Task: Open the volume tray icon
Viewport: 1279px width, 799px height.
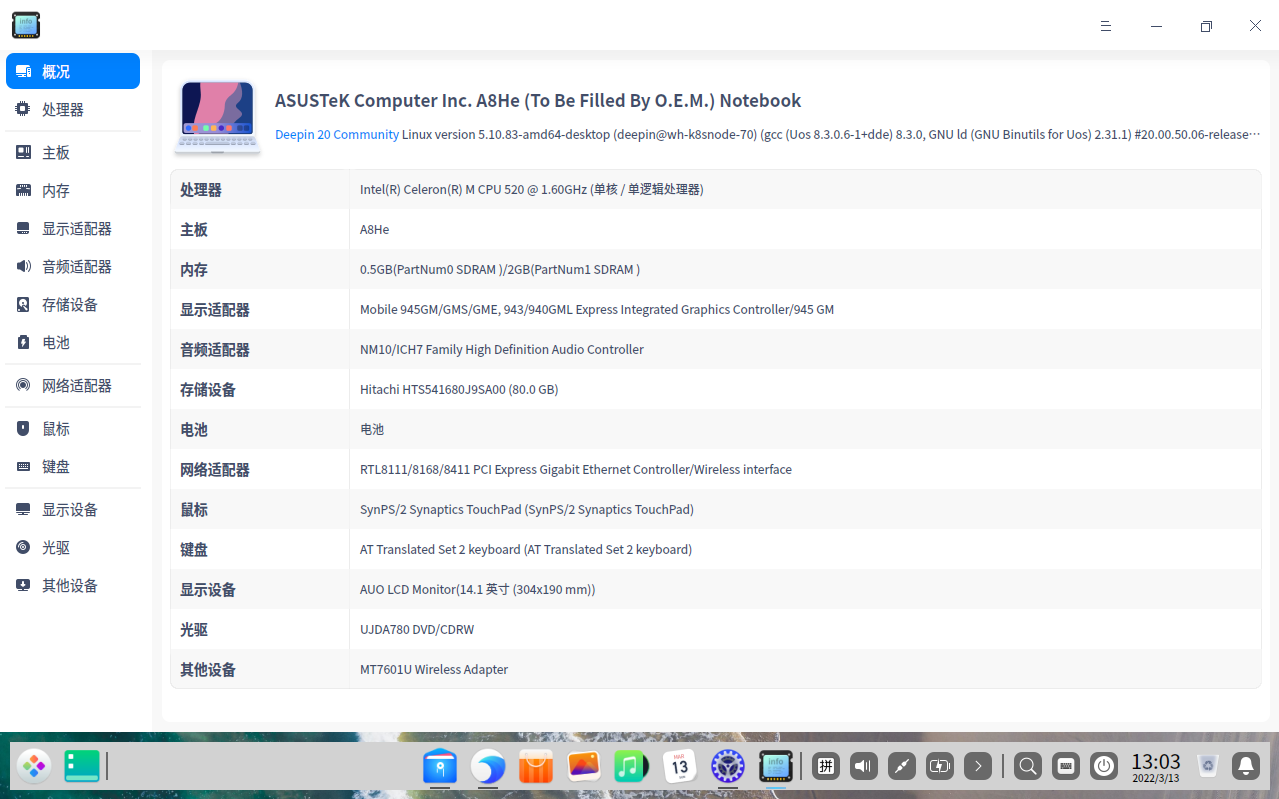Action: (x=864, y=767)
